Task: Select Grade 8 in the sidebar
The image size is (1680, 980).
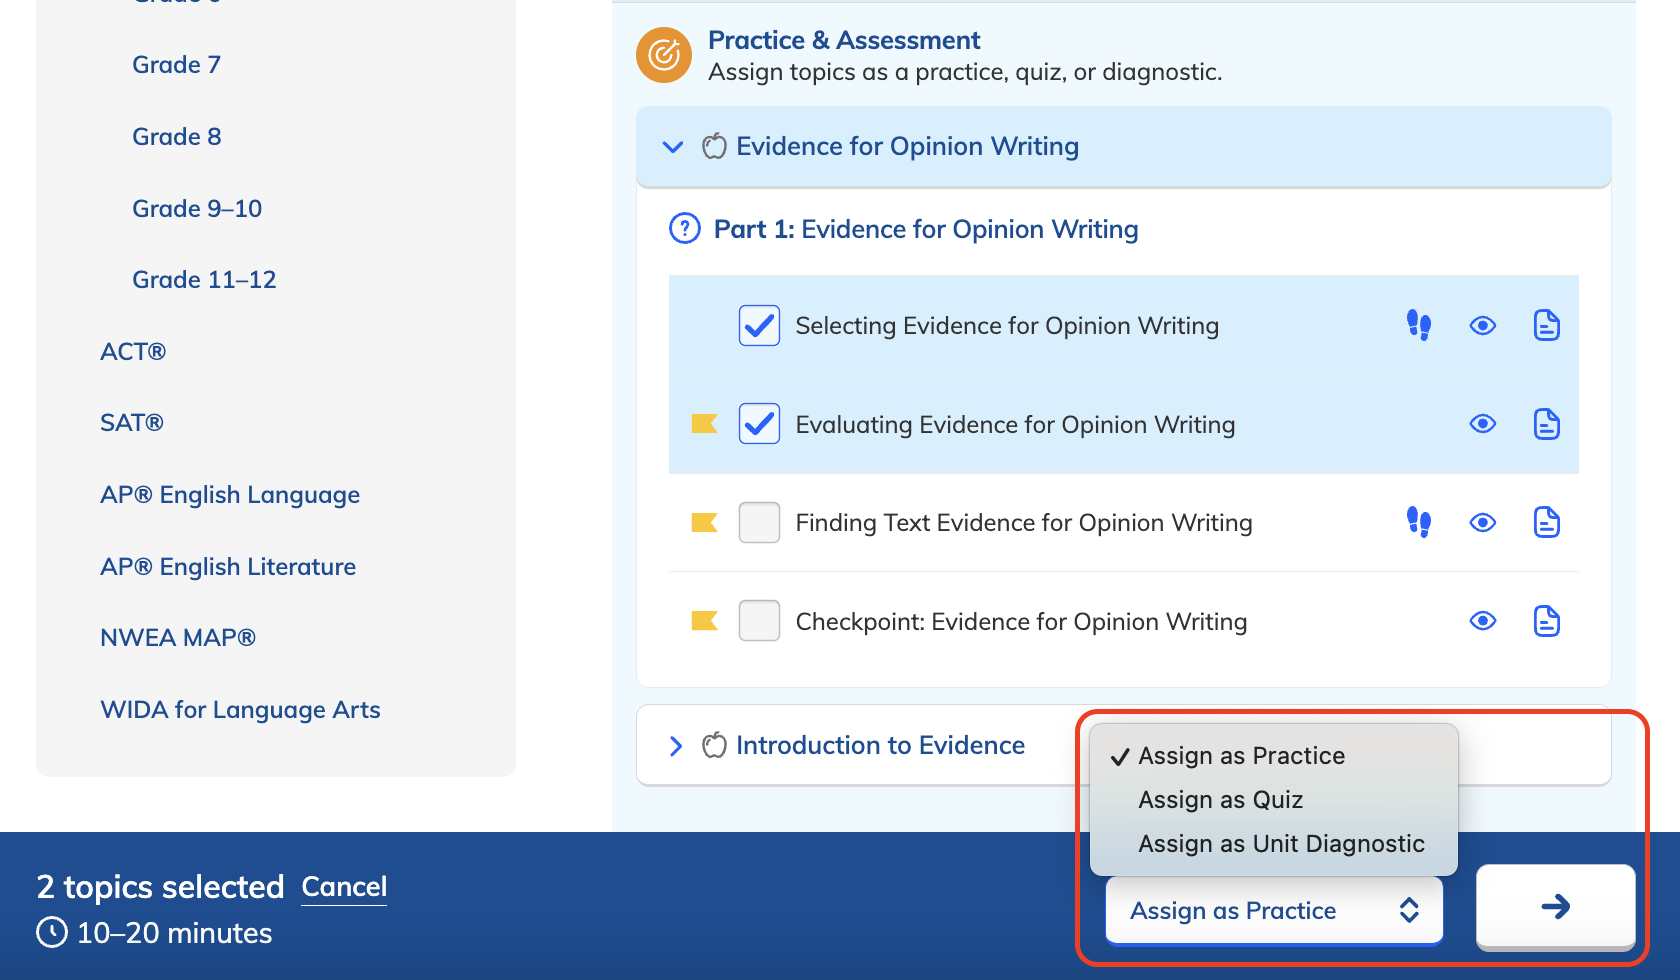Action: click(x=176, y=136)
